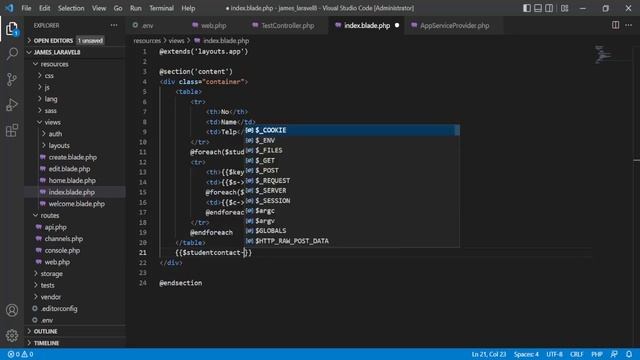The height and width of the screenshot is (360, 640).
Task: Open editor more actions ellipsis
Action: (x=629, y=25)
